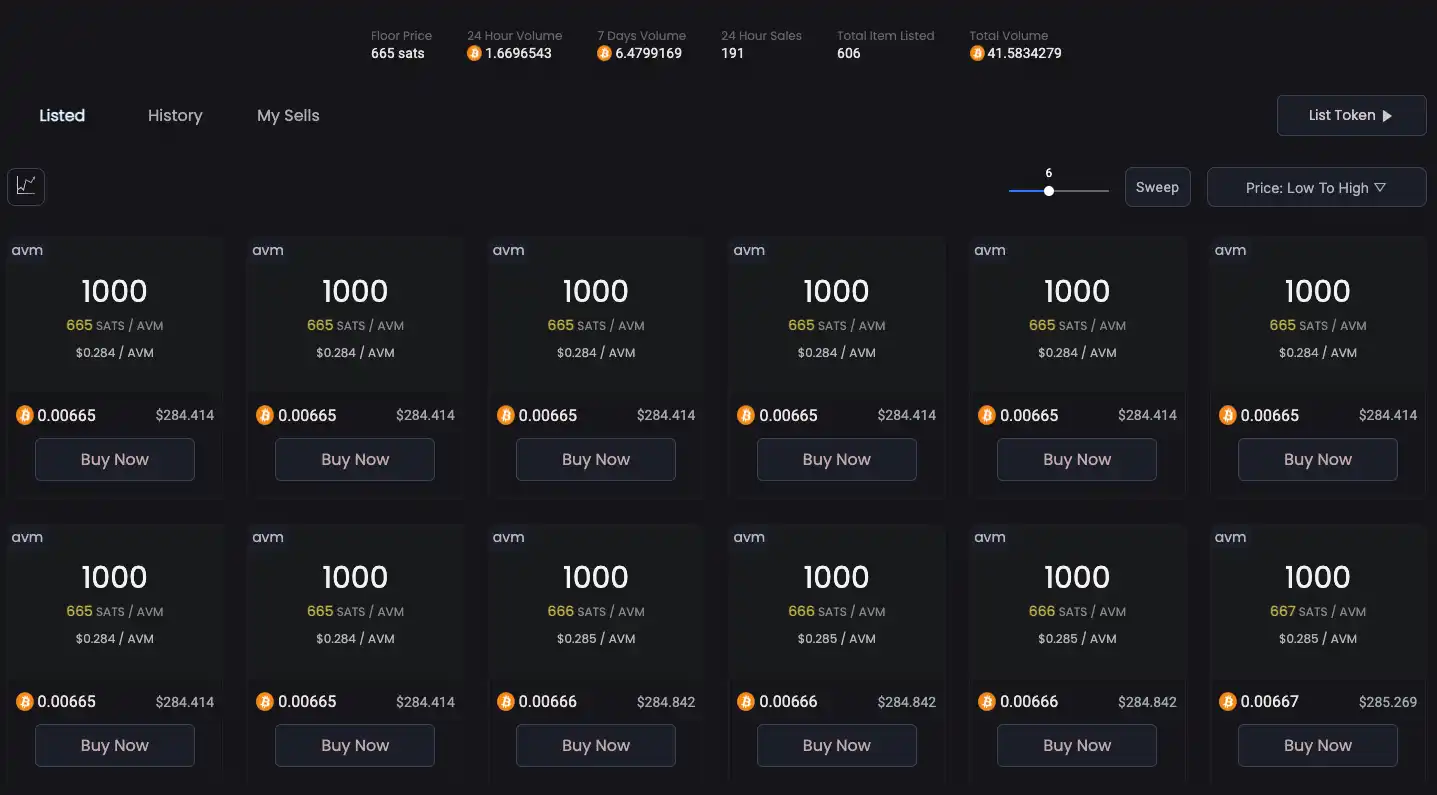Open the My Sells tab
Image resolution: width=1437 pixels, height=795 pixels.
coord(288,116)
